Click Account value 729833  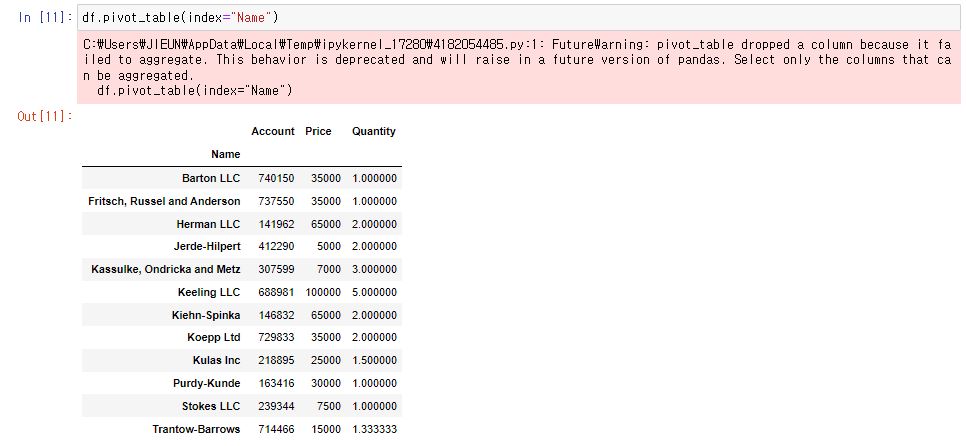click(276, 338)
